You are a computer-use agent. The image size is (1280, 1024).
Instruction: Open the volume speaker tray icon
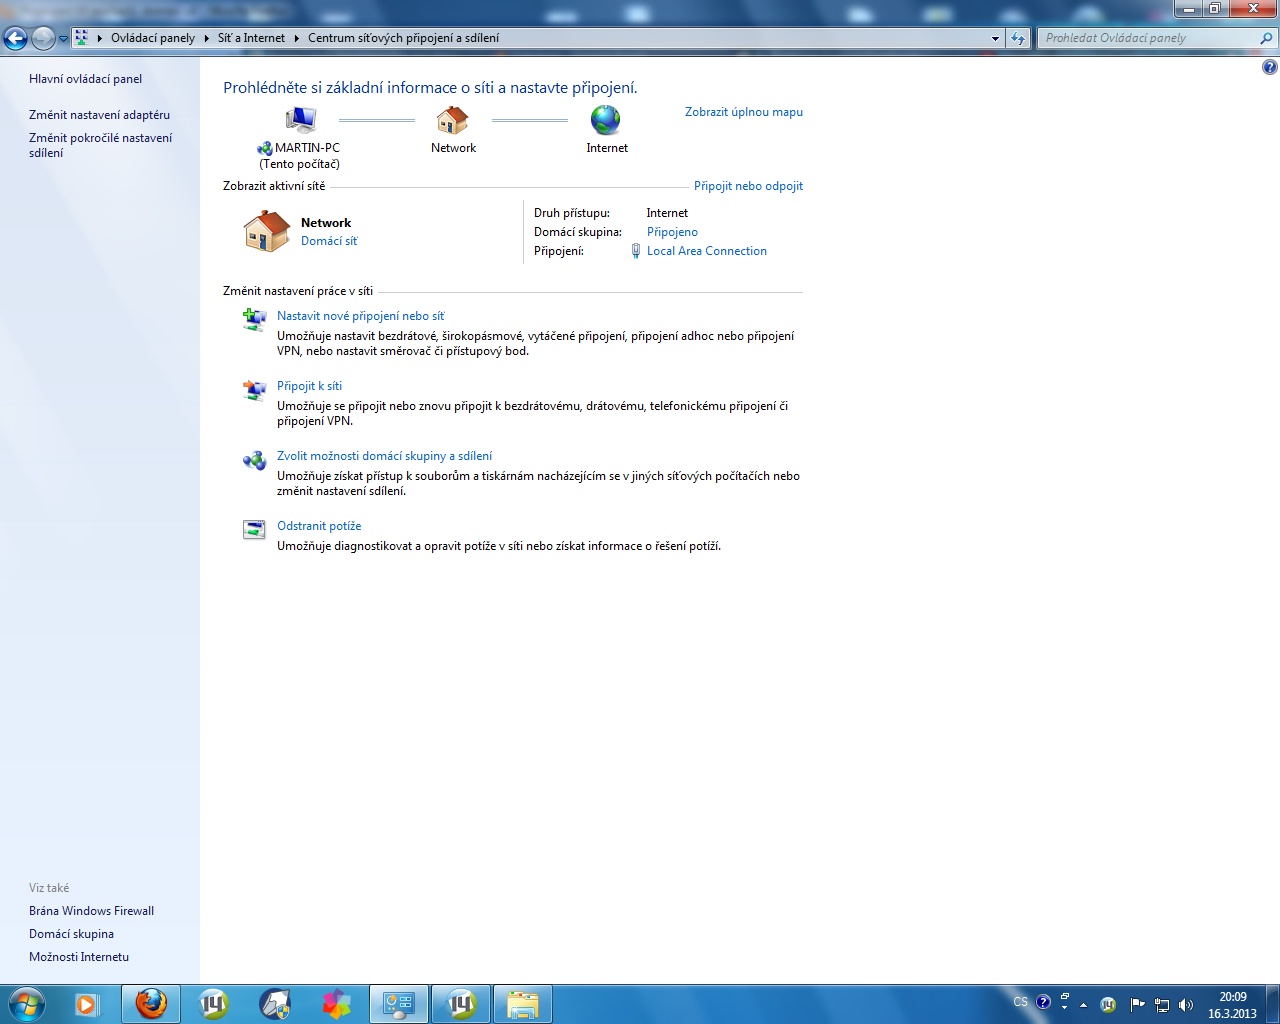pyautogui.click(x=1186, y=1005)
